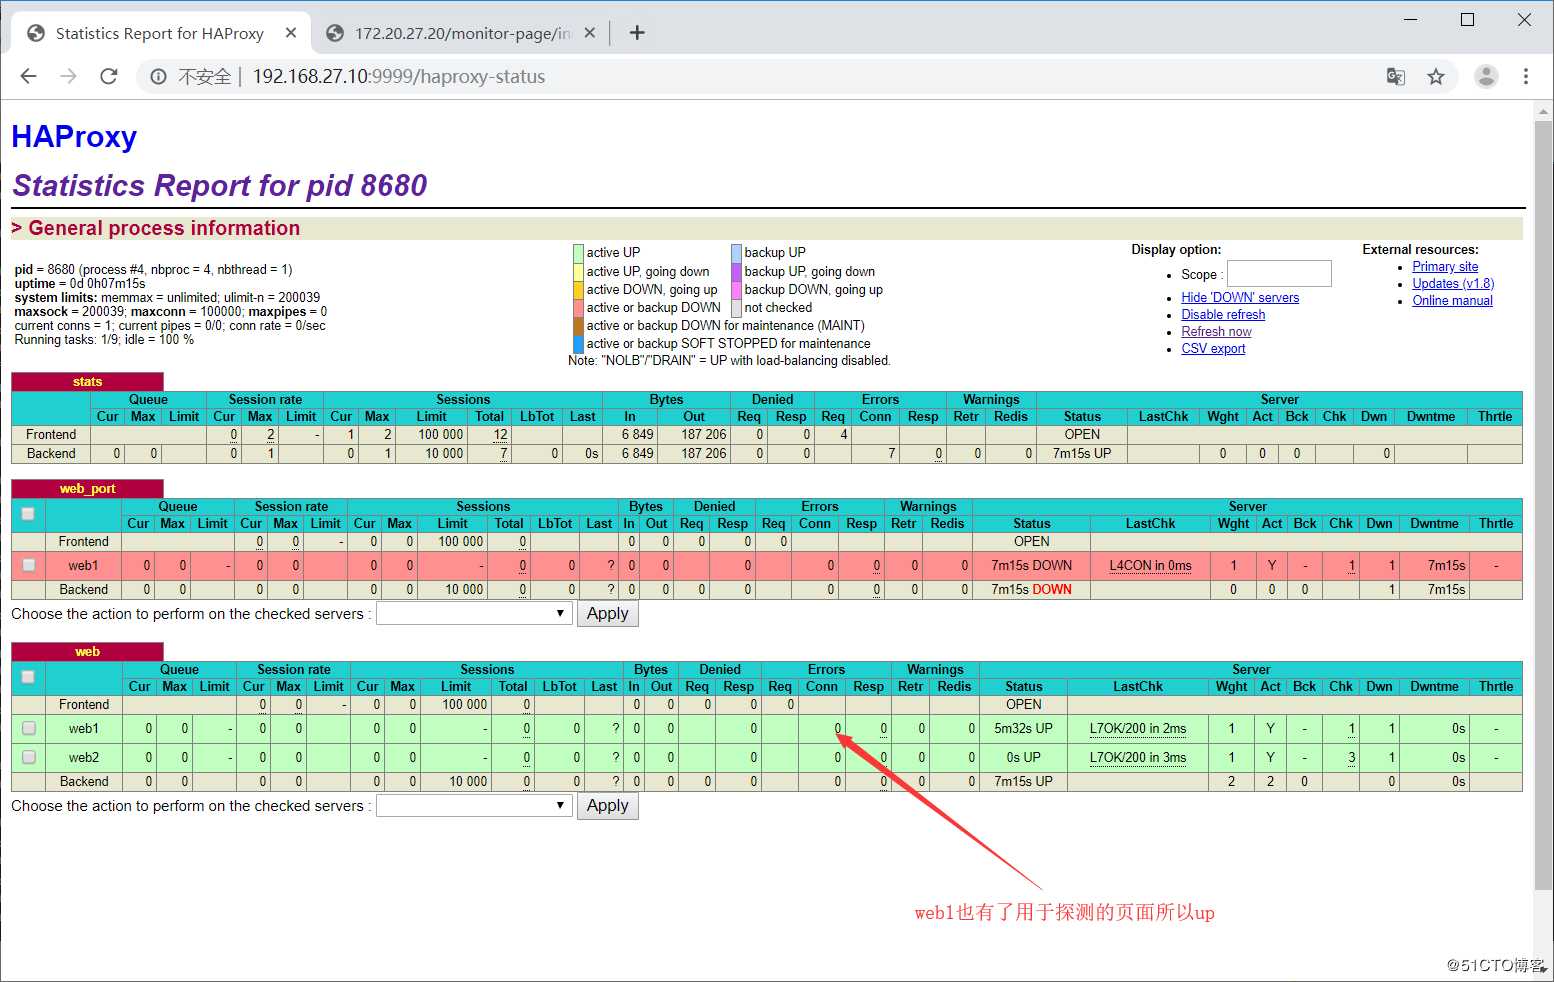
Task: Translate this page icon
Action: tap(1396, 76)
